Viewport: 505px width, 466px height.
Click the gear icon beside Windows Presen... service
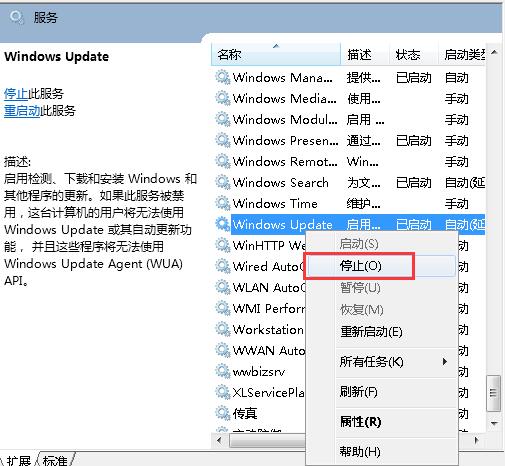click(x=222, y=140)
